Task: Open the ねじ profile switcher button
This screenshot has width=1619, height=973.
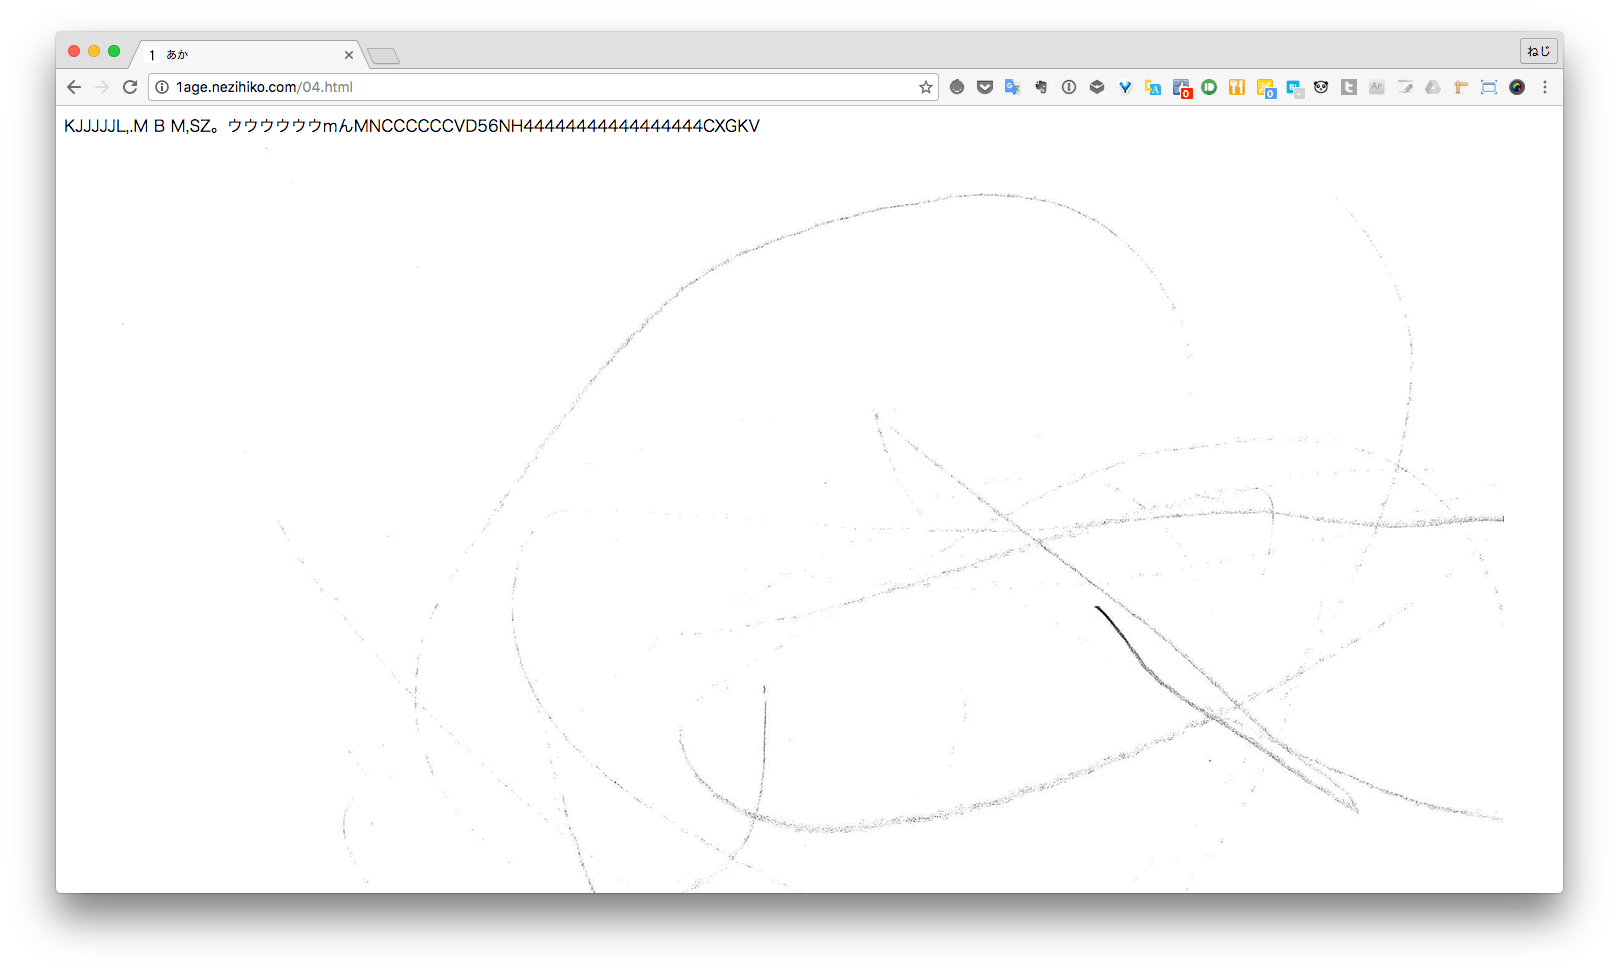Action: 1538,51
